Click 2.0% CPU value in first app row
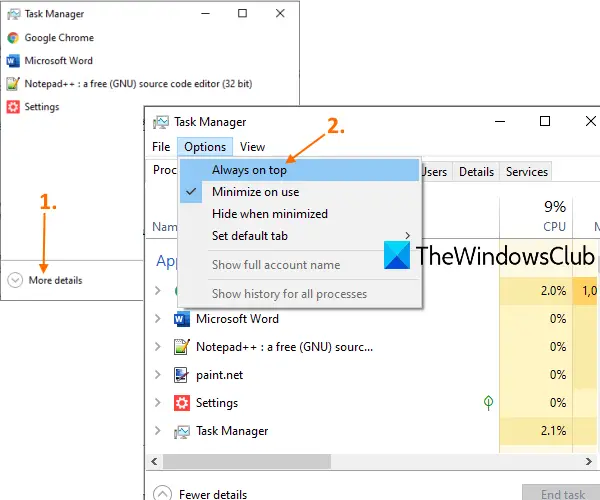The width and height of the screenshot is (600, 500). pos(553,291)
